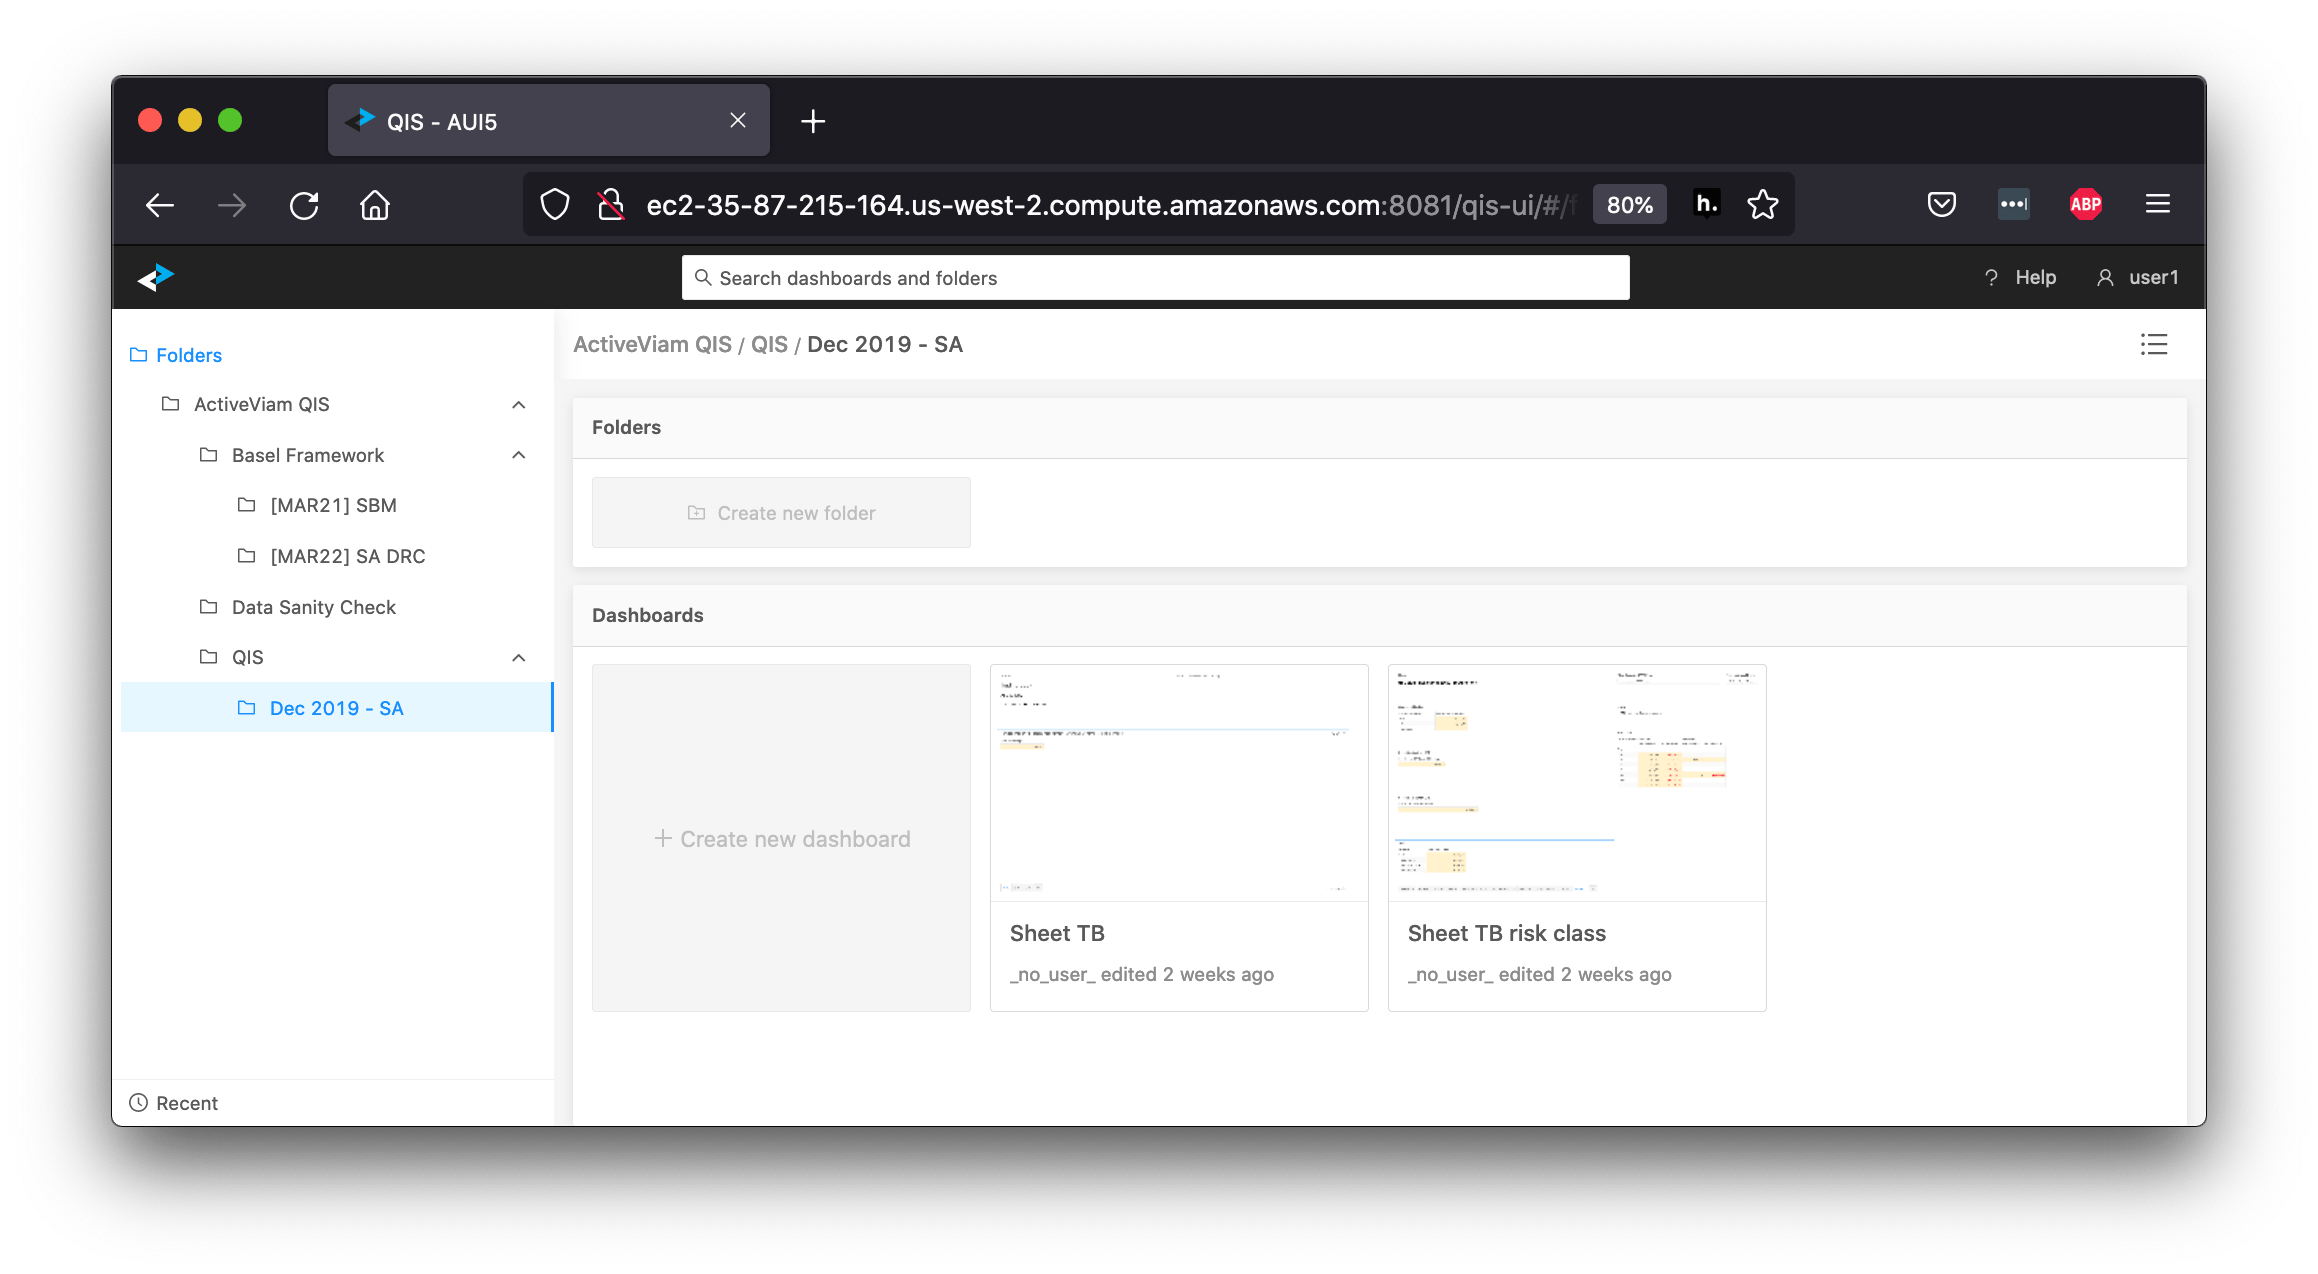Screen dimensions: 2318x1274
Task: Click the shield tracking protection icon
Action: (555, 205)
